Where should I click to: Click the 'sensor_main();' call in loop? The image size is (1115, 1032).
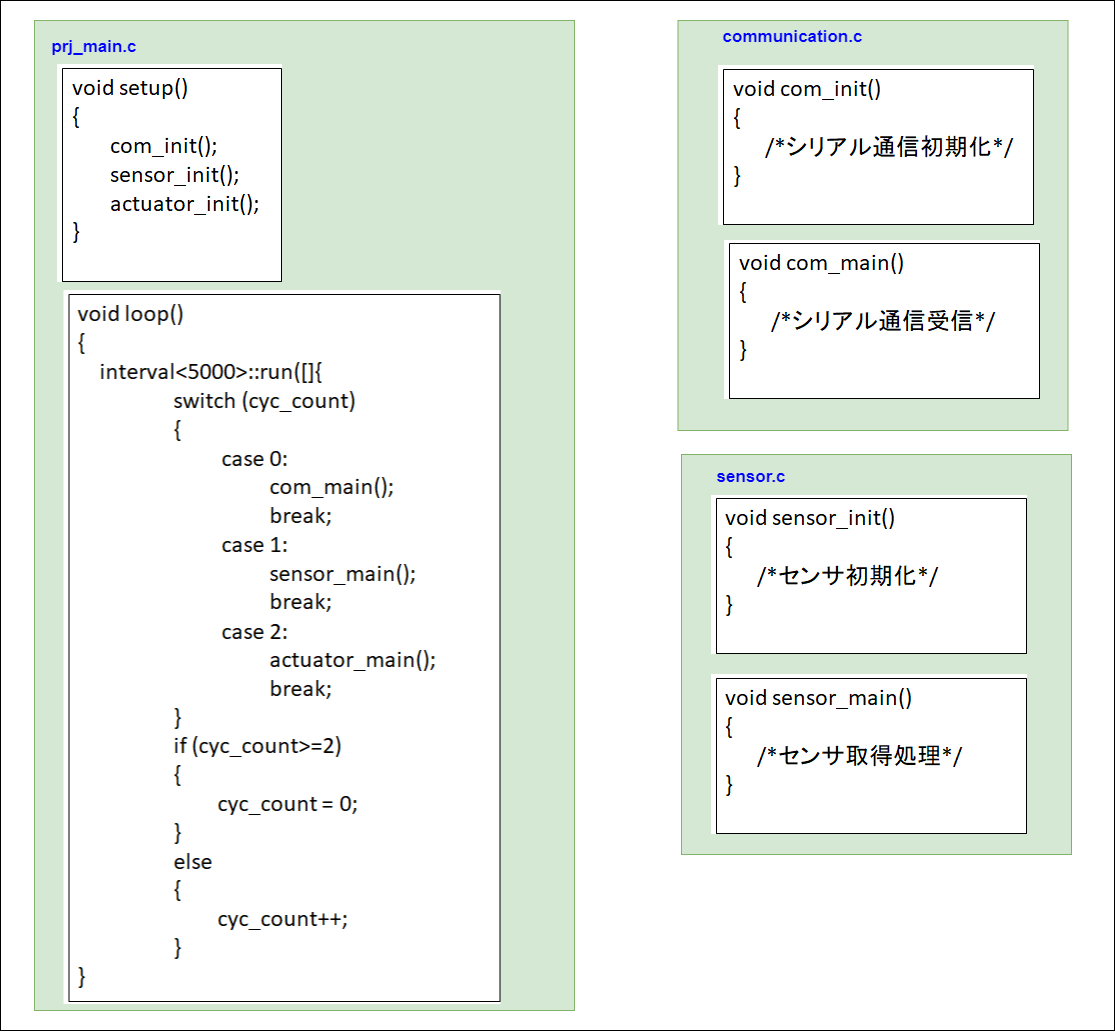(343, 574)
